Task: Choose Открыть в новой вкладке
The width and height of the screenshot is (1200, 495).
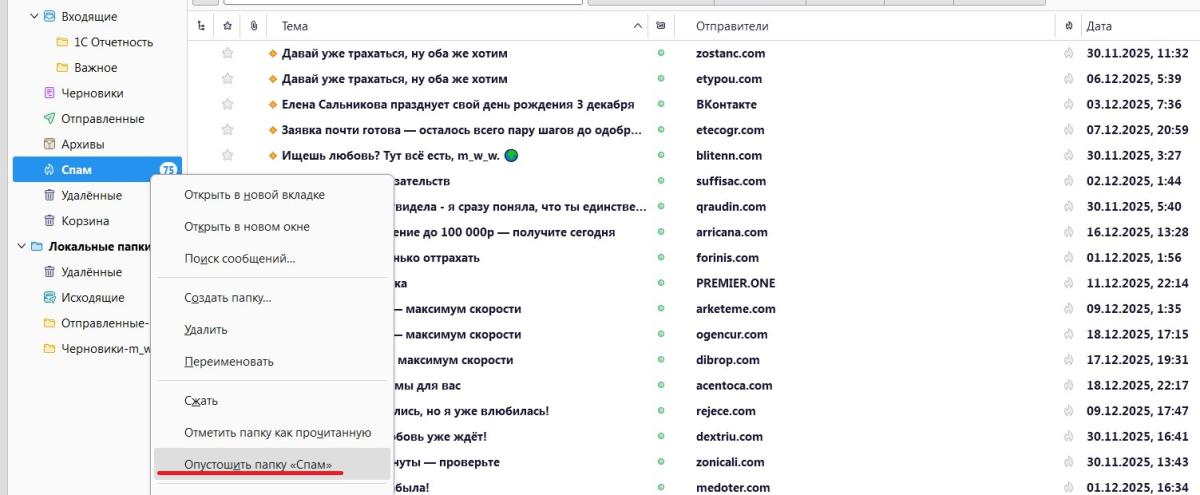Action: [254, 195]
